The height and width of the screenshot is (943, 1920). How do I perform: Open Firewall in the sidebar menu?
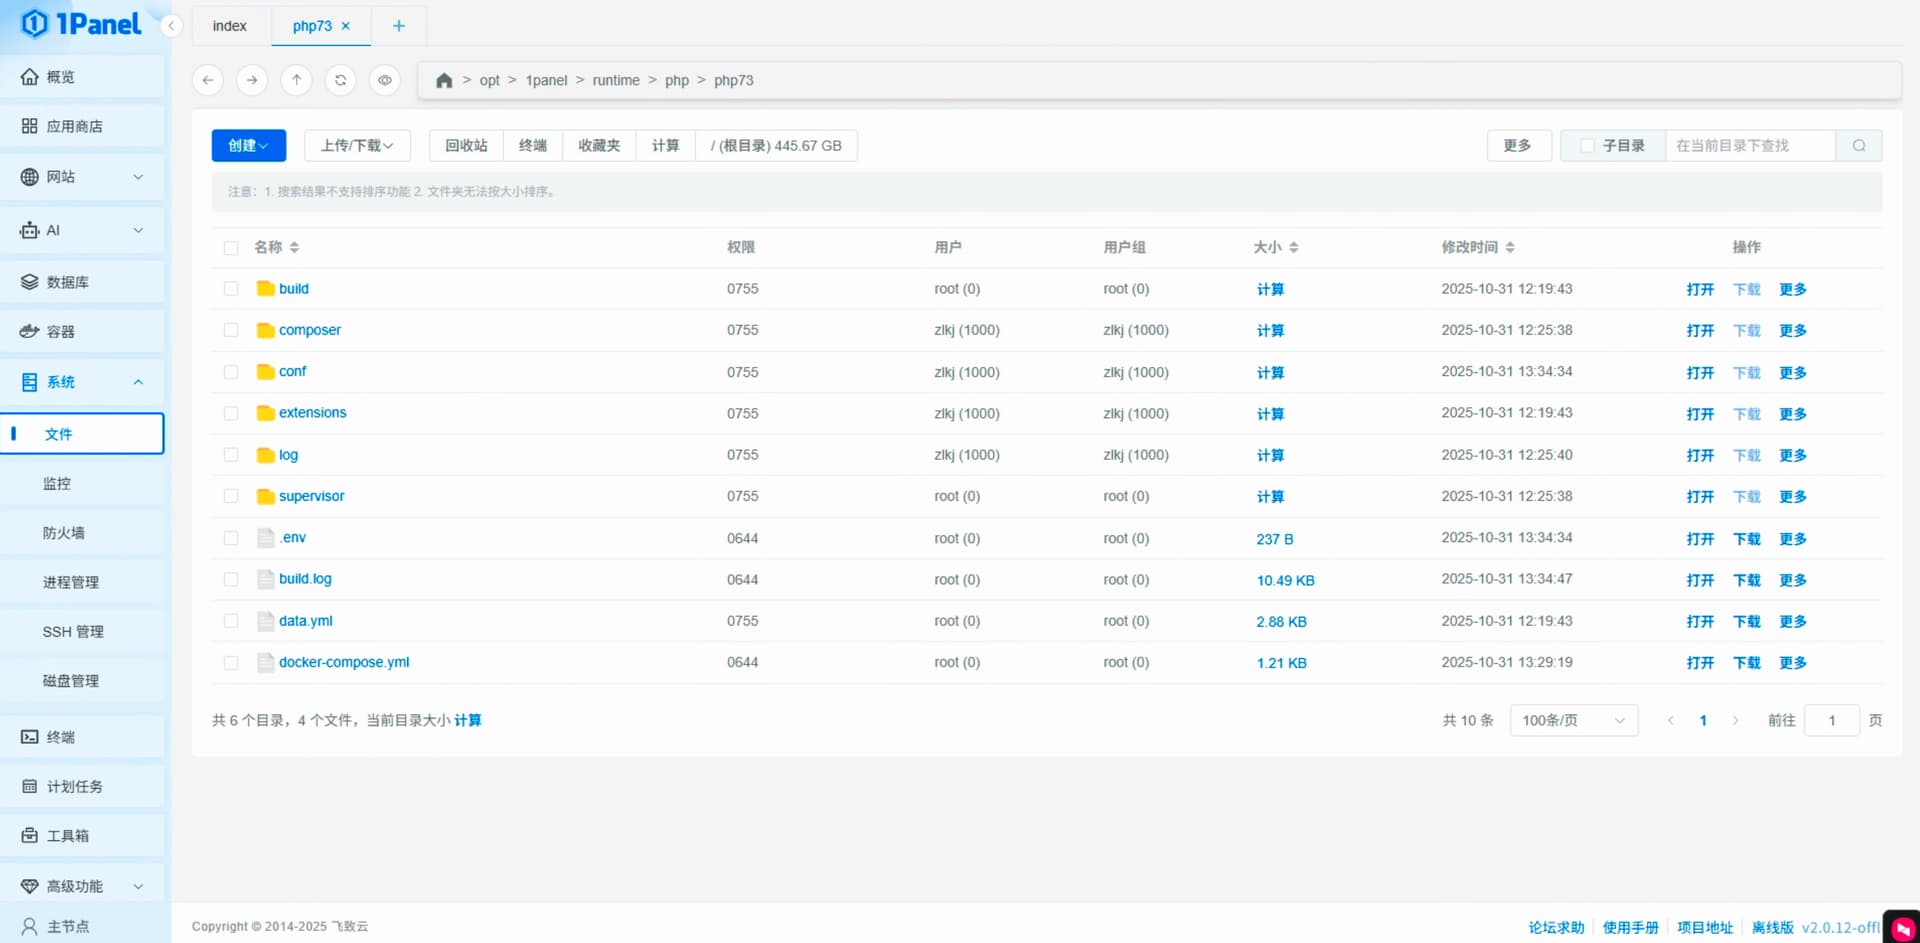(64, 533)
